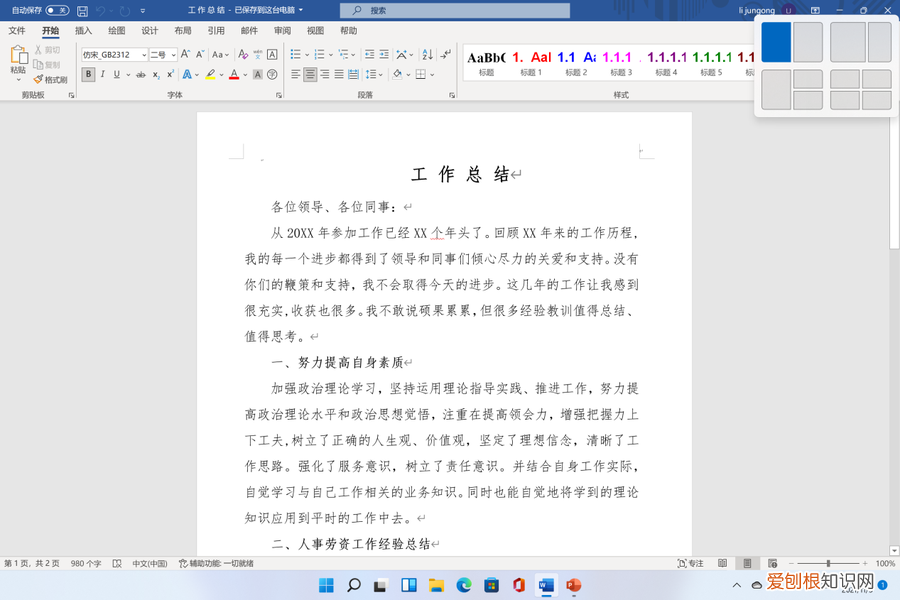The width and height of the screenshot is (900, 600).
Task: Clear all formatting with the eraser icon
Action: 242,55
